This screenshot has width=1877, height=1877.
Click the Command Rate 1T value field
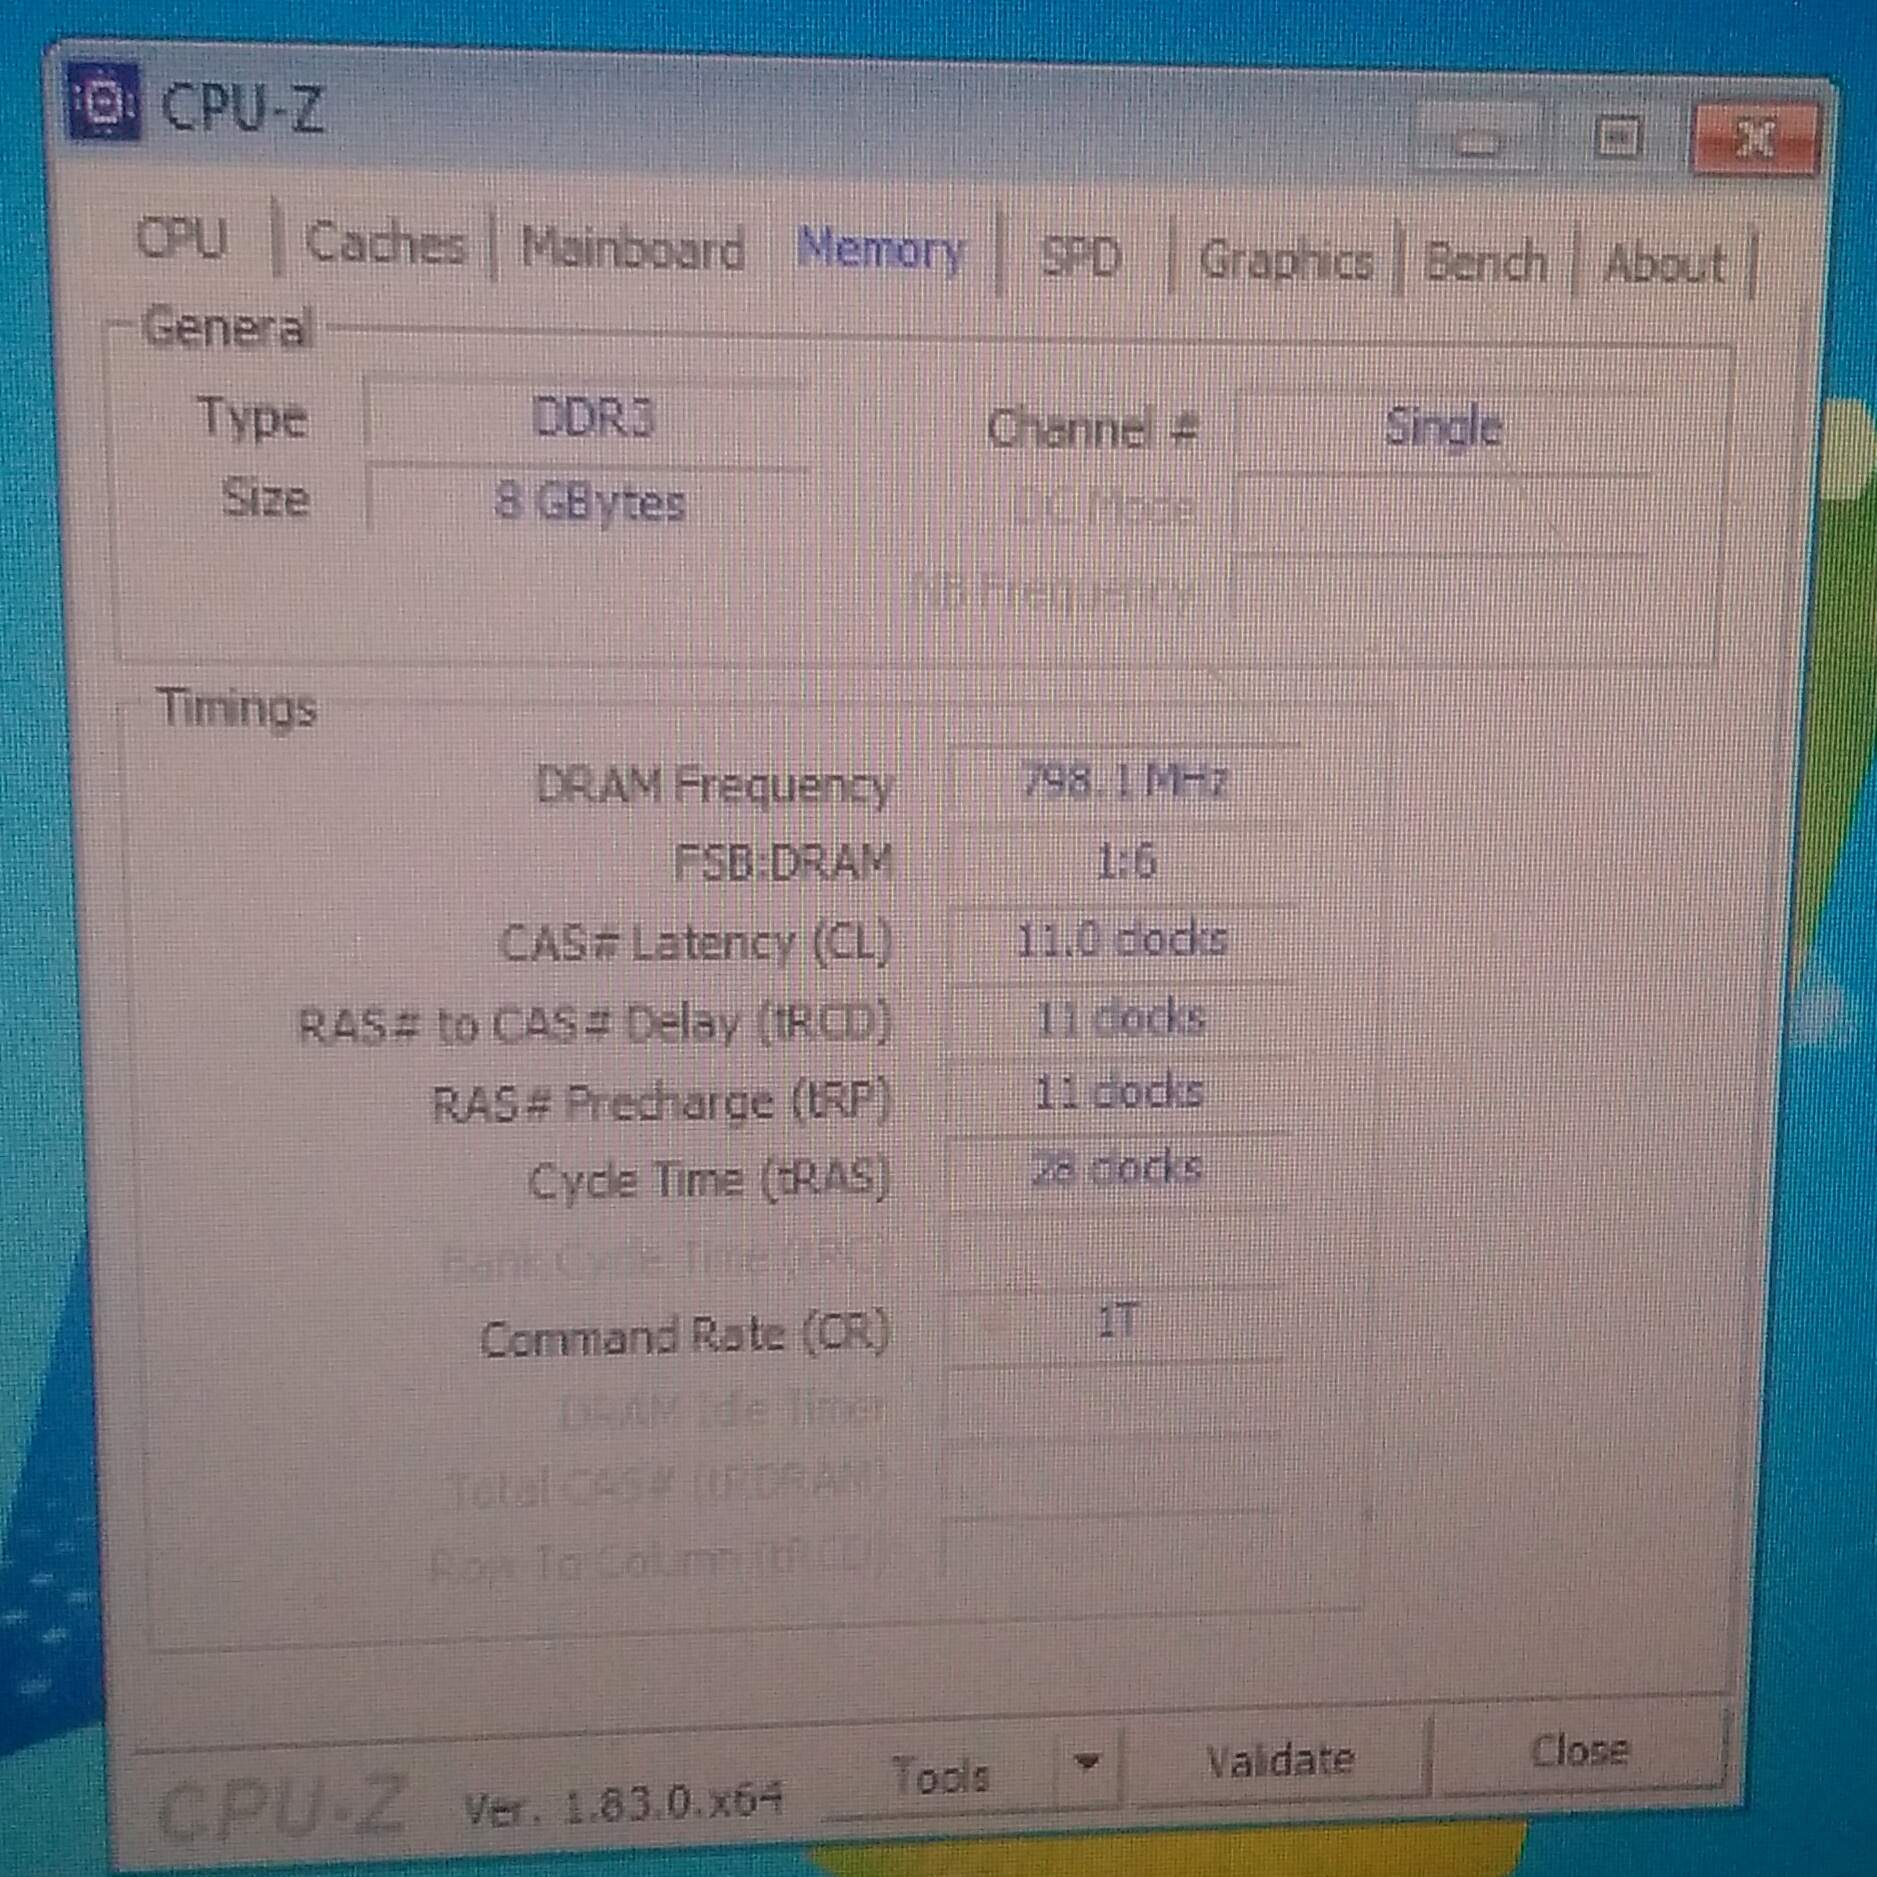pos(1115,1324)
